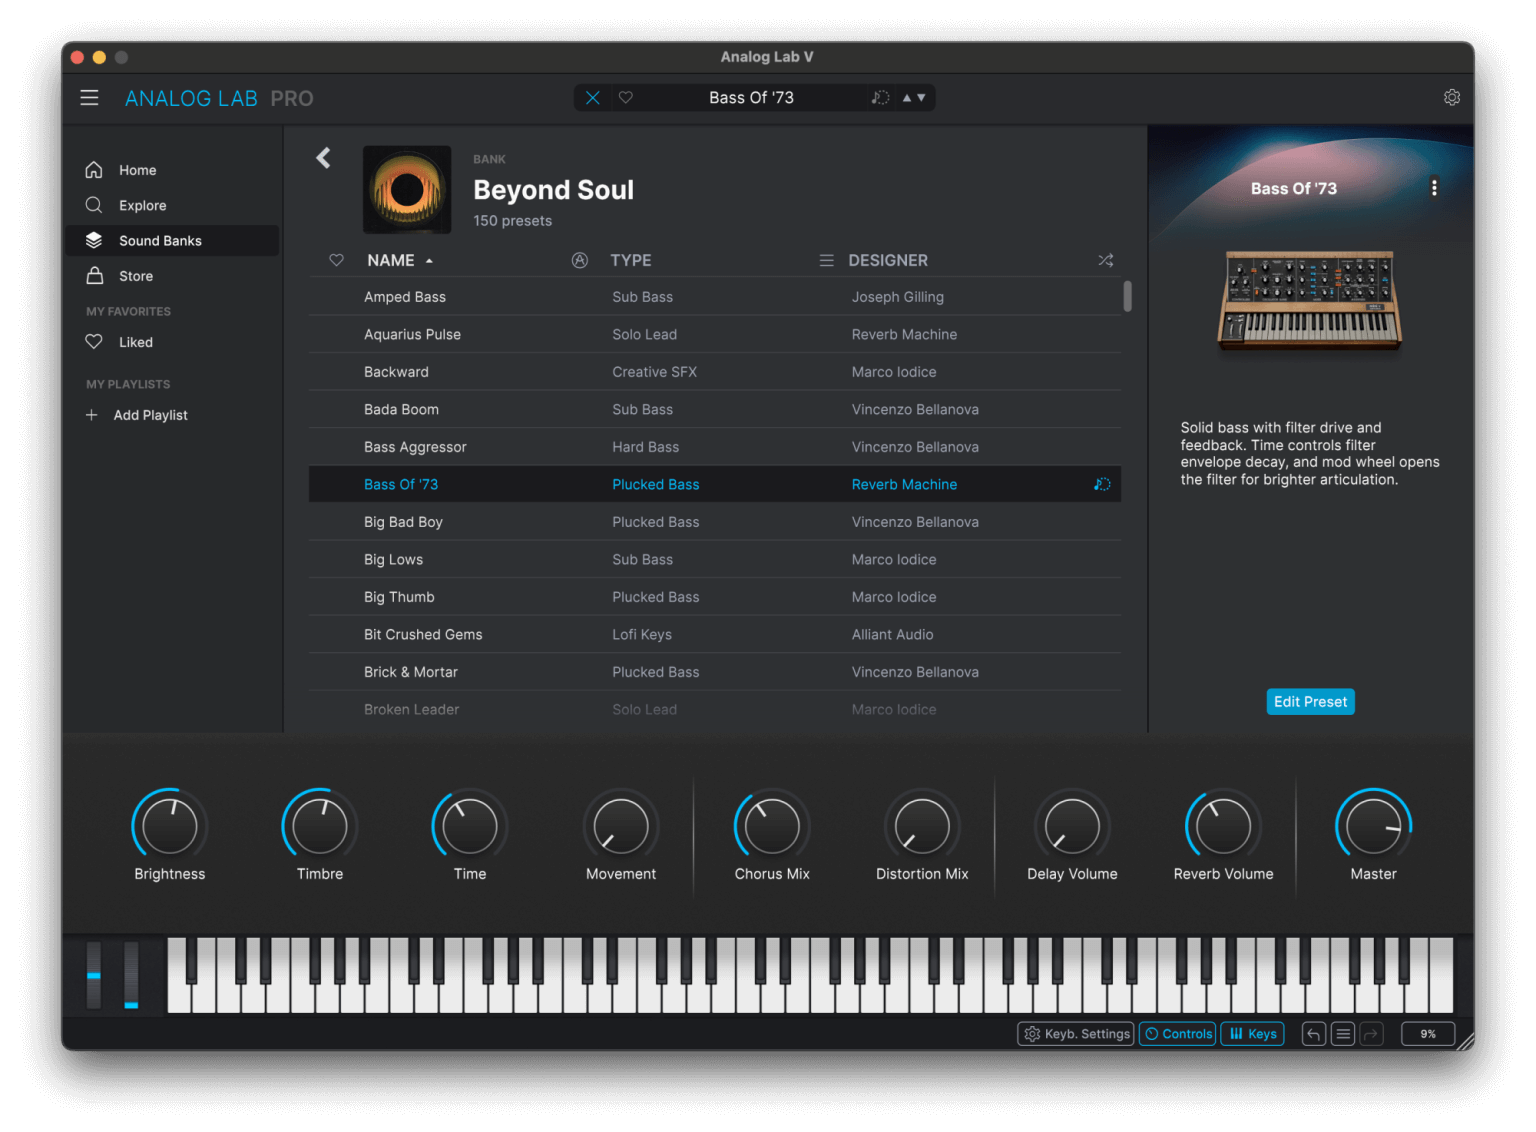The image size is (1536, 1132).
Task: Click Add Playlist in sidebar
Action: 150,415
